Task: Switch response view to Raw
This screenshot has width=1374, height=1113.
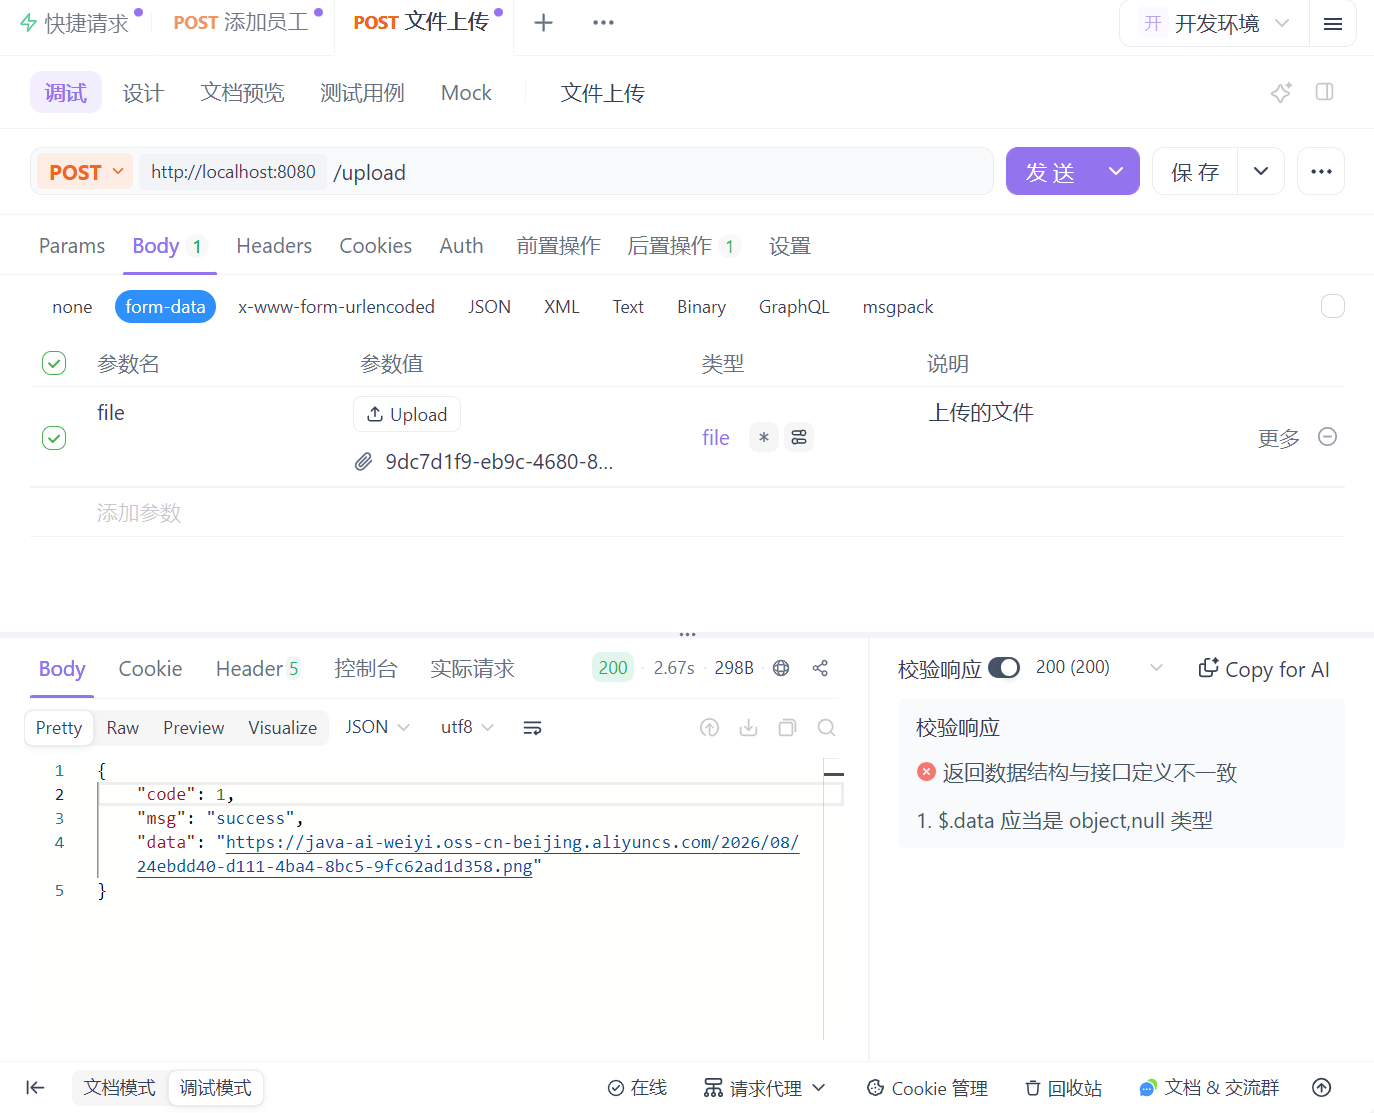Action: tap(123, 728)
